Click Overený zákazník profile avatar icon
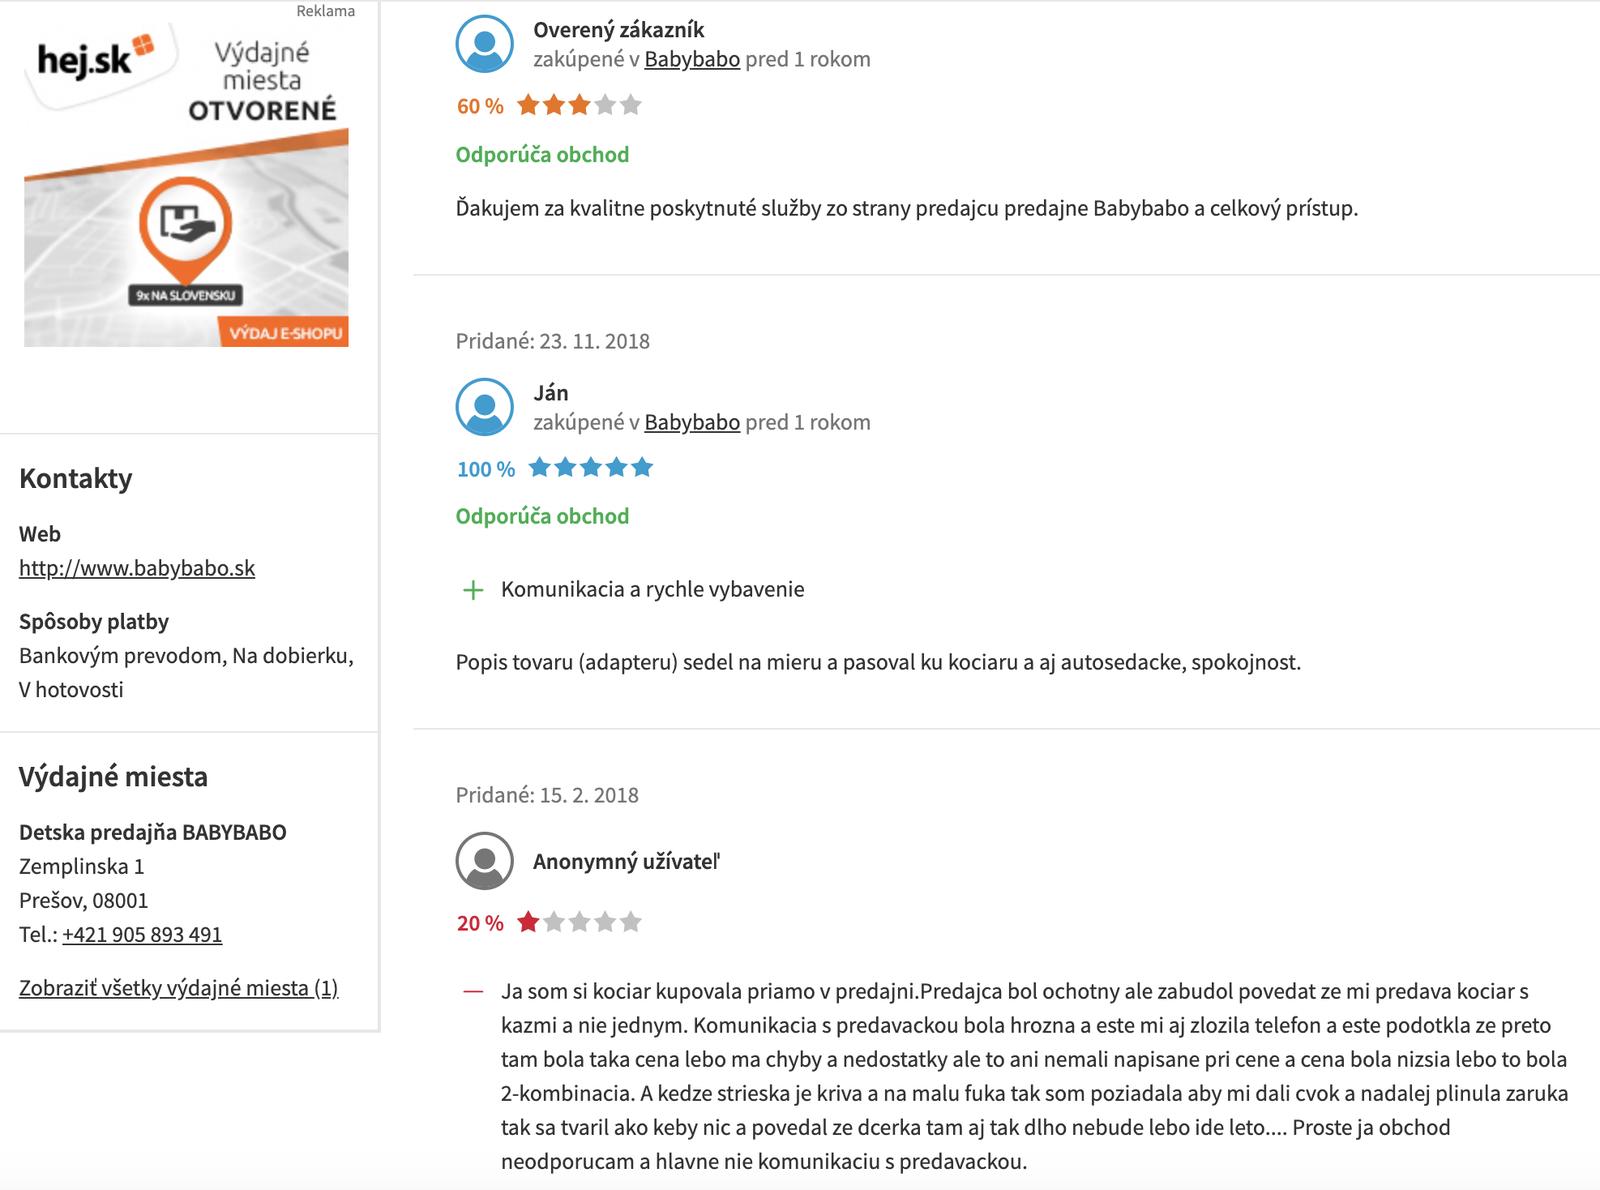The image size is (1600, 1190). [485, 44]
